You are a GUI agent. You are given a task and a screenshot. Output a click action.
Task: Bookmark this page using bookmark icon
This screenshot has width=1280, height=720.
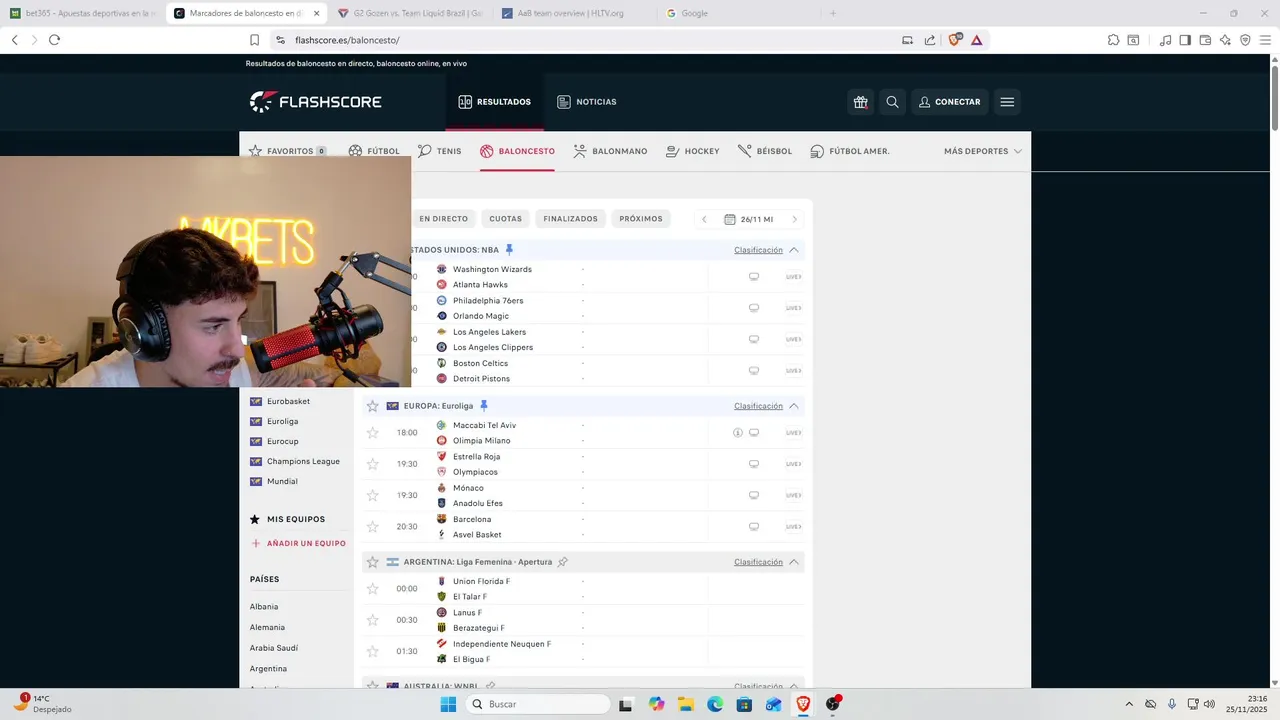pyautogui.click(x=254, y=40)
